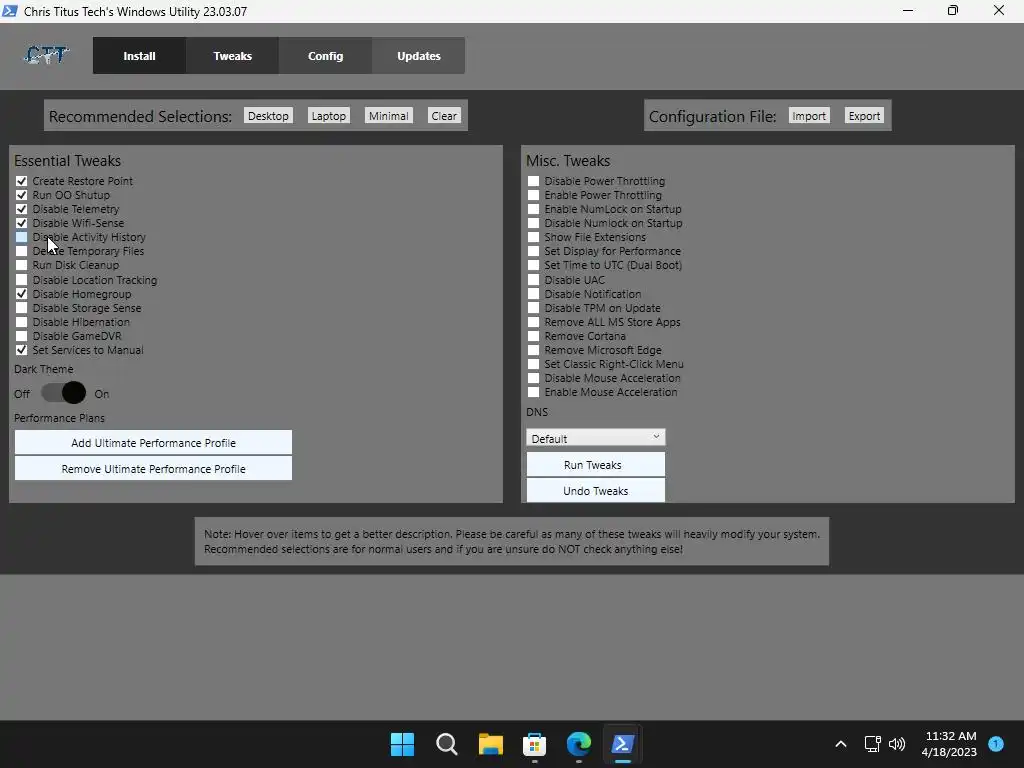The image size is (1024, 768).
Task: Click Run Tweaks button
Action: (596, 465)
